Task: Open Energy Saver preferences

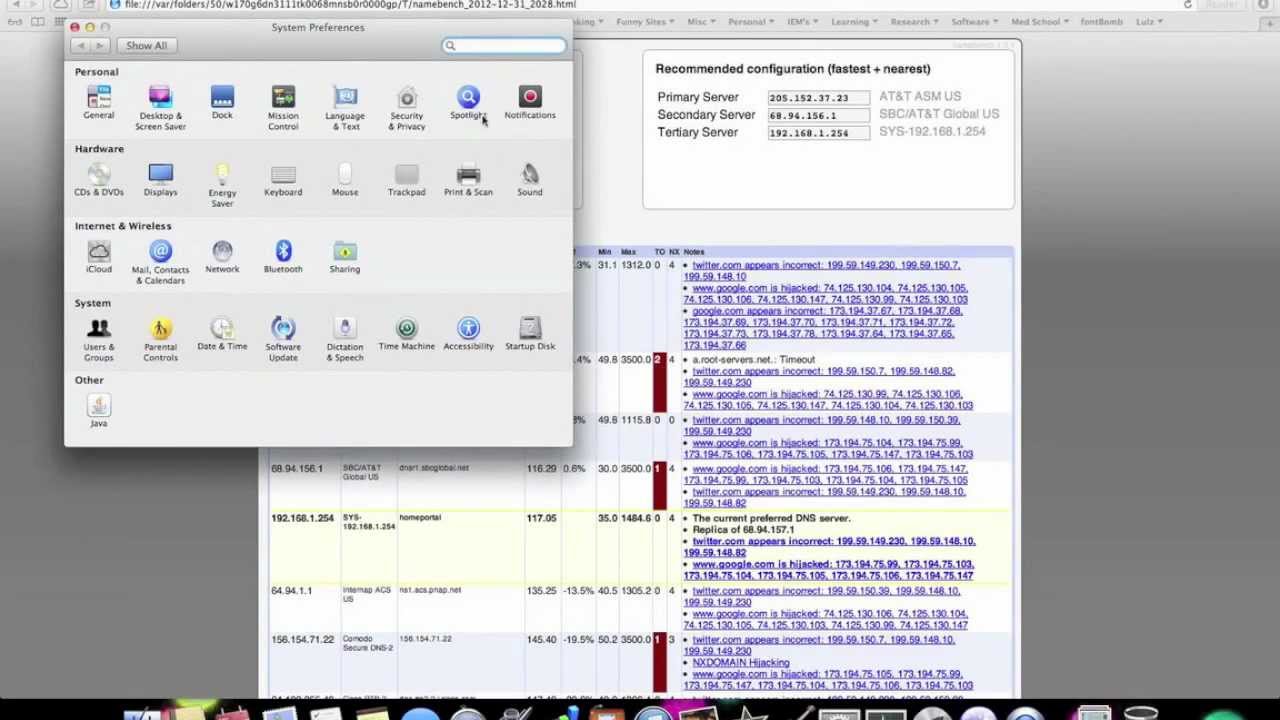Action: click(x=222, y=185)
